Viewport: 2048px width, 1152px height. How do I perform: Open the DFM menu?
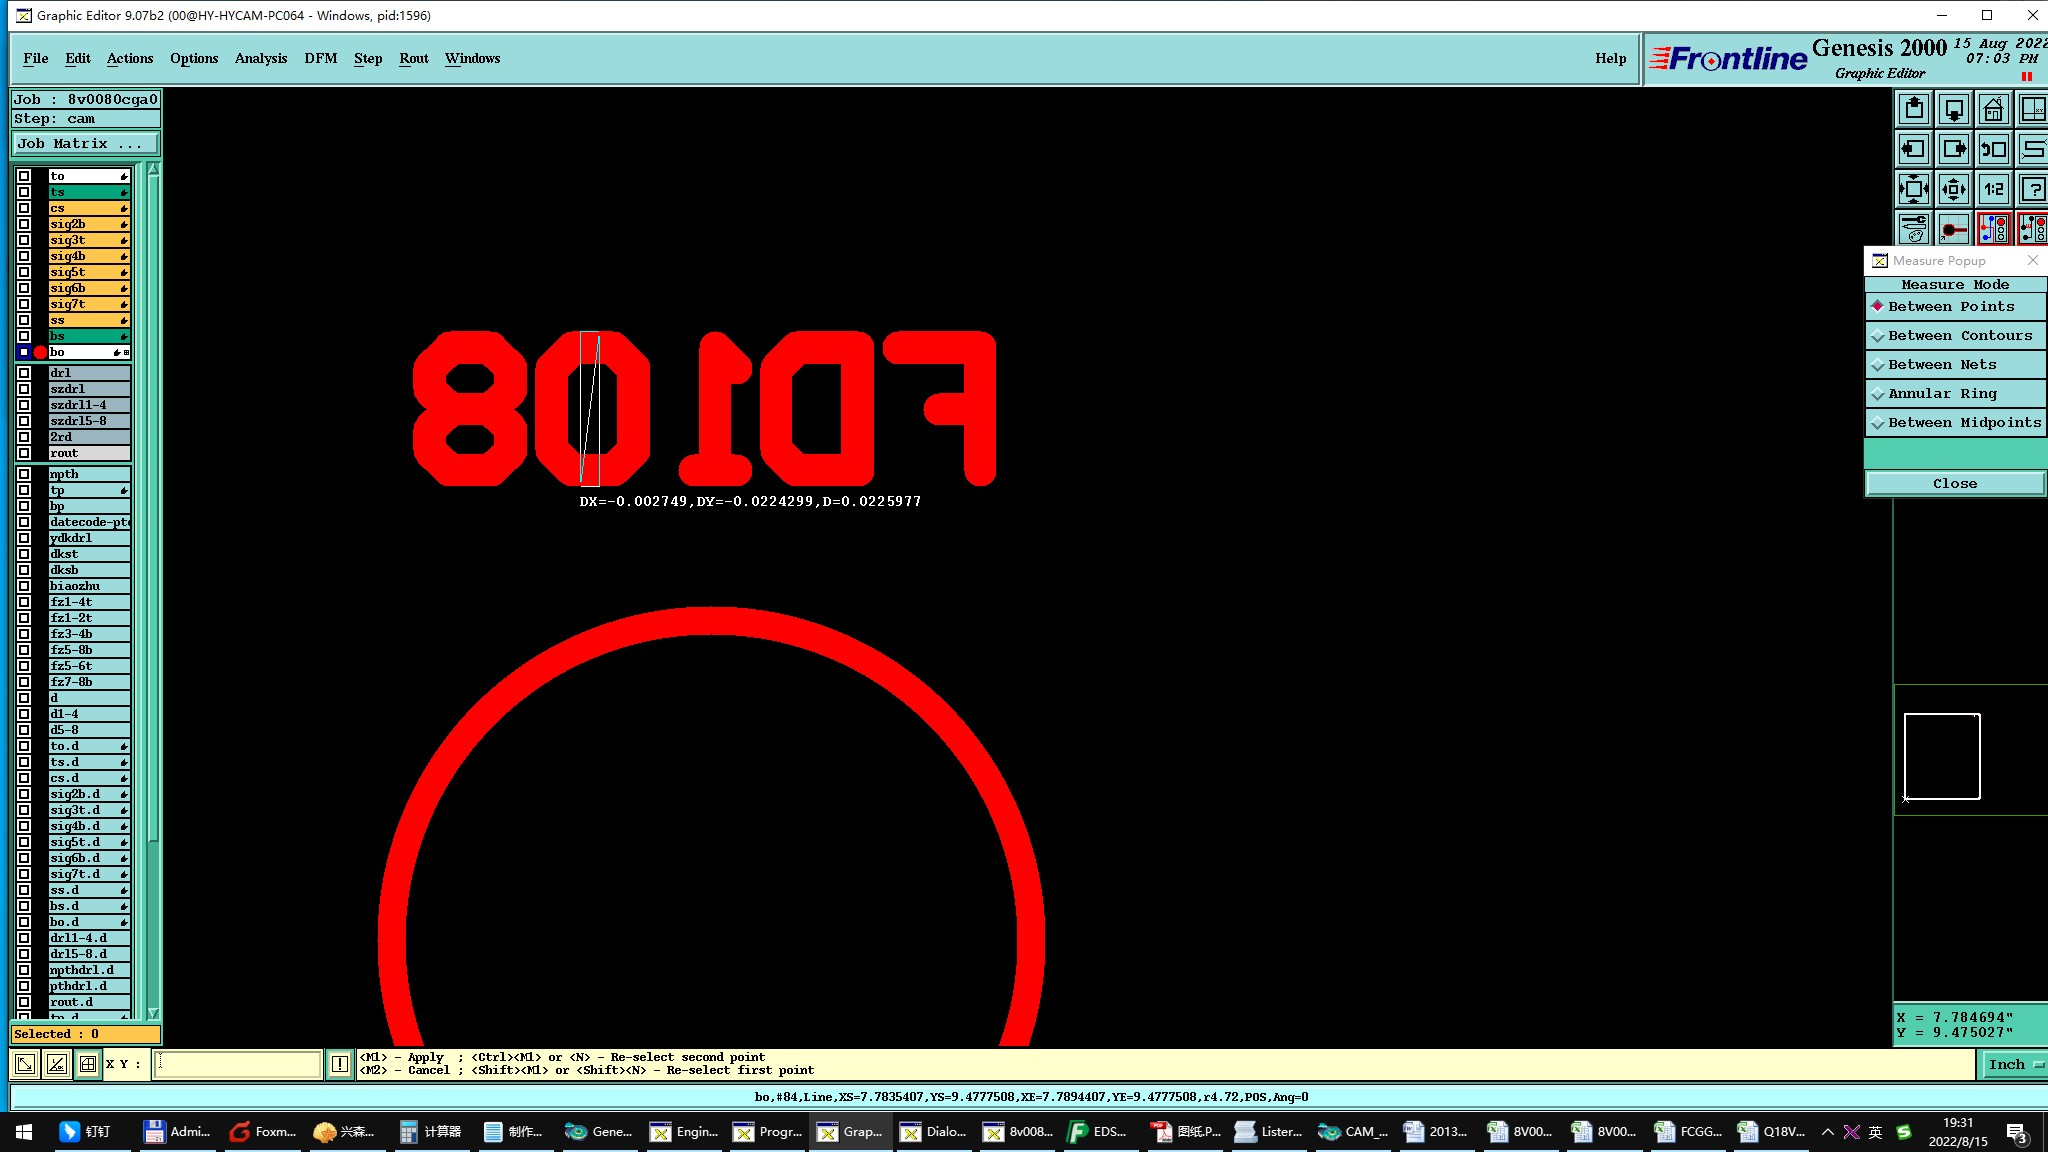(x=320, y=58)
